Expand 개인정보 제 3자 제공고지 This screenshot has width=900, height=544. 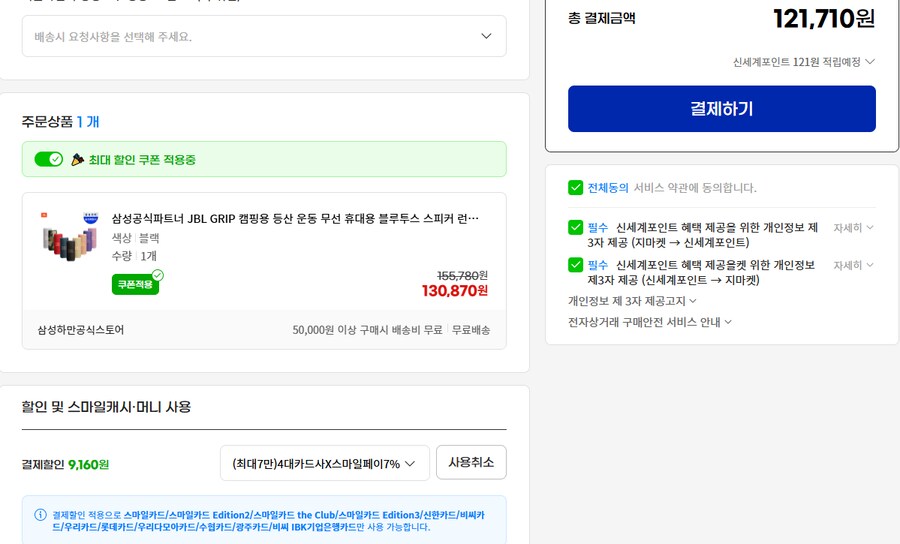point(632,301)
